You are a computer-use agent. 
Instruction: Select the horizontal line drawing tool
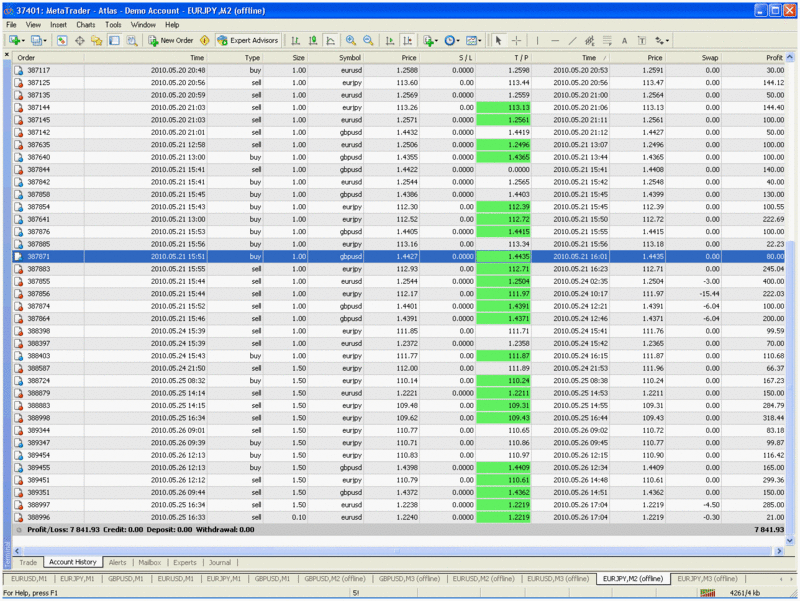click(x=555, y=41)
